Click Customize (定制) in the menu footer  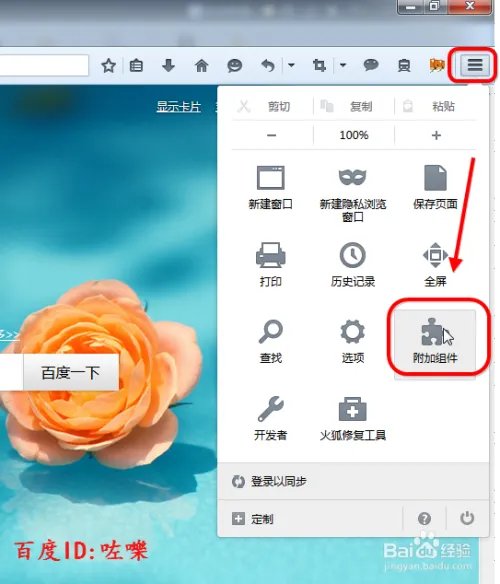pyautogui.click(x=310, y=518)
